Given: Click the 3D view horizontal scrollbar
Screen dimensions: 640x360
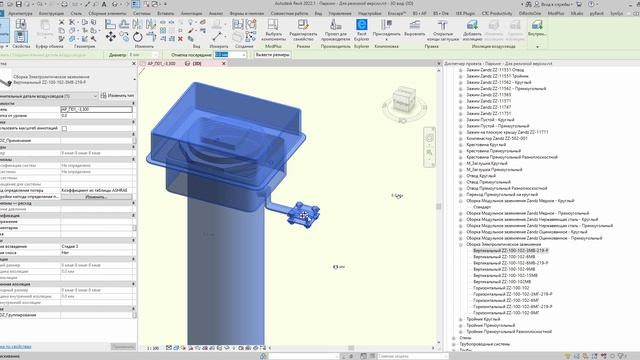Looking at the screenshot, I should pyautogui.click(x=351, y=348).
